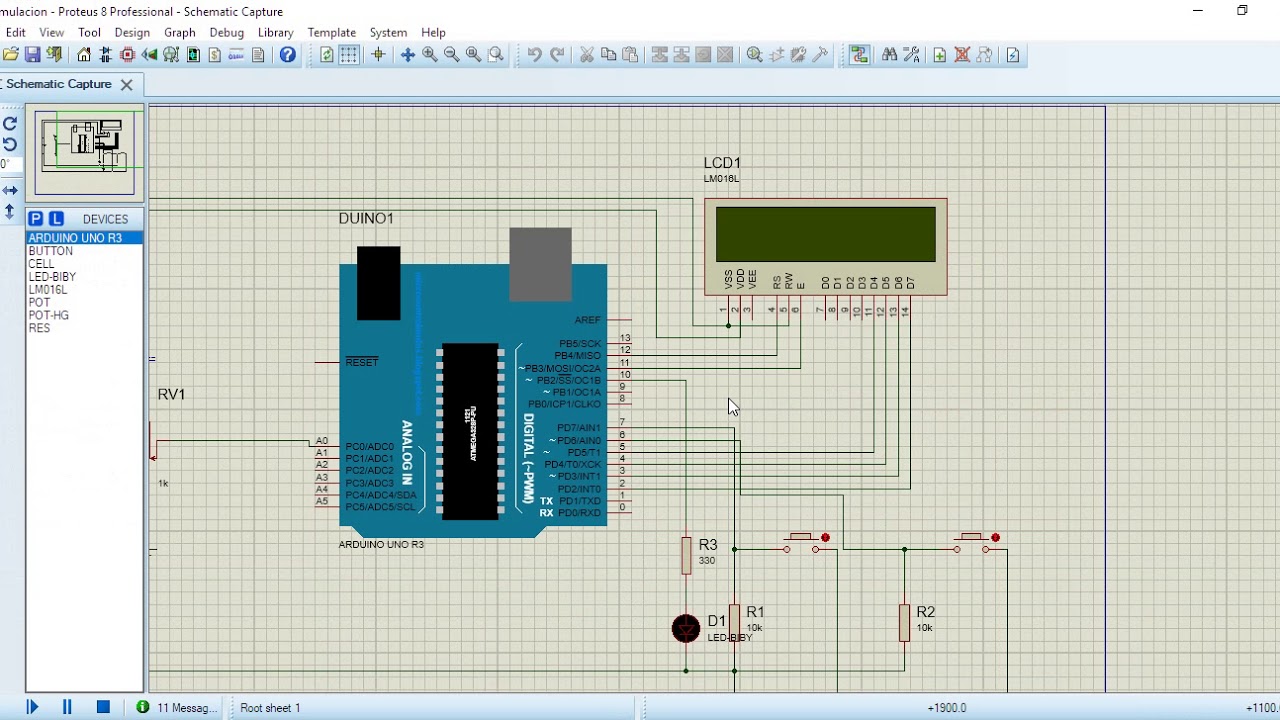Screen dimensions: 1280x720
Task: Click the Make Device icon
Action: coord(777,55)
